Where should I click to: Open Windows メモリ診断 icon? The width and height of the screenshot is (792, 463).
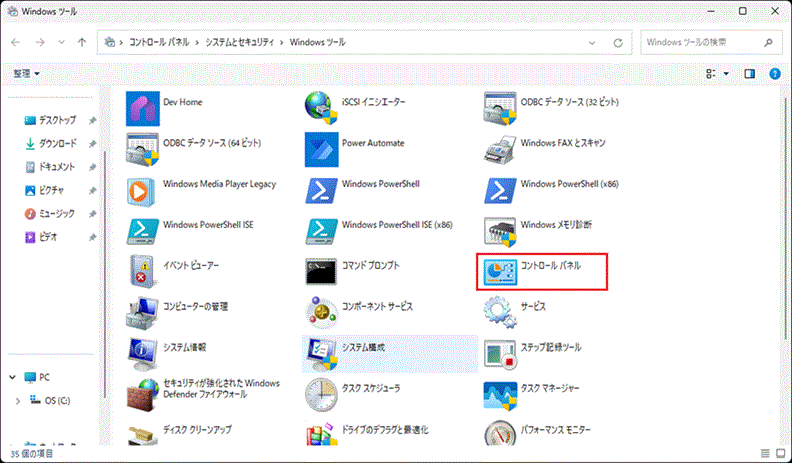[500, 232]
